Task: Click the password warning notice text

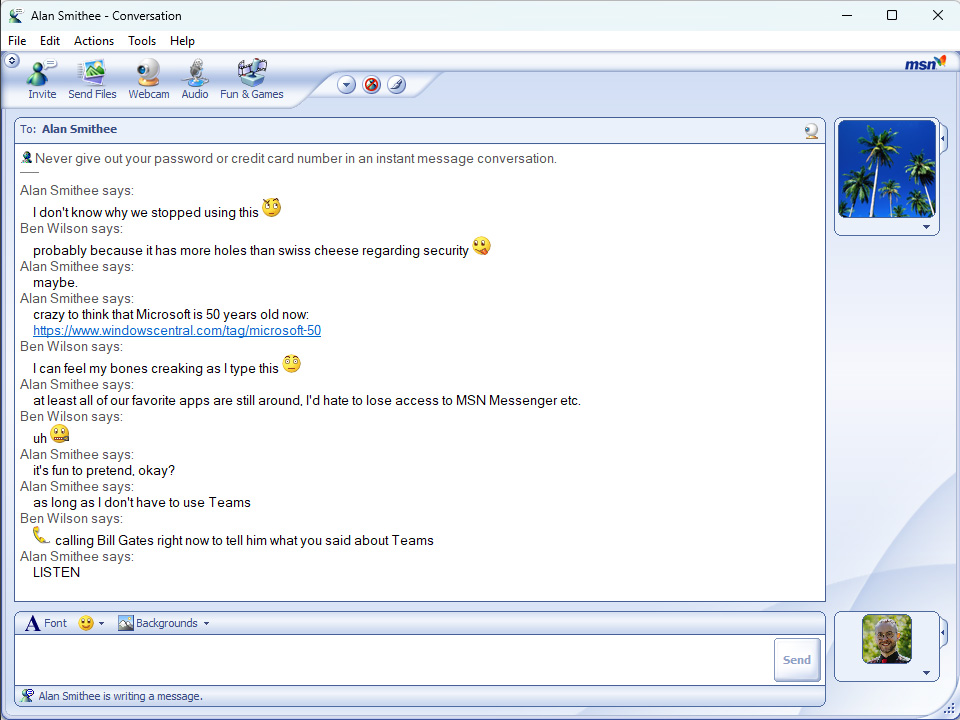Action: tap(296, 159)
